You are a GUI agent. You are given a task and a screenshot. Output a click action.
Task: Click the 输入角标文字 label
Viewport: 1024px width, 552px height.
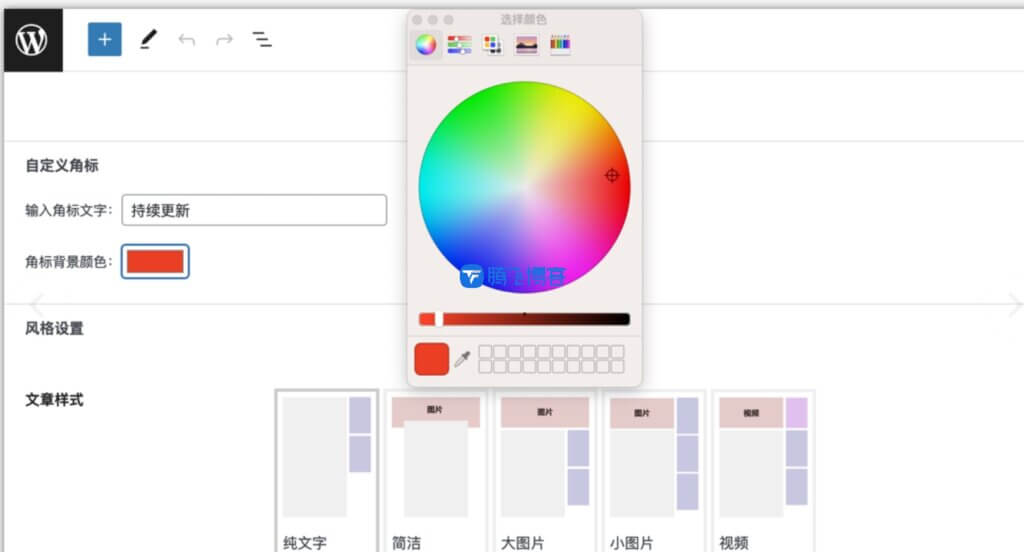pos(69,210)
